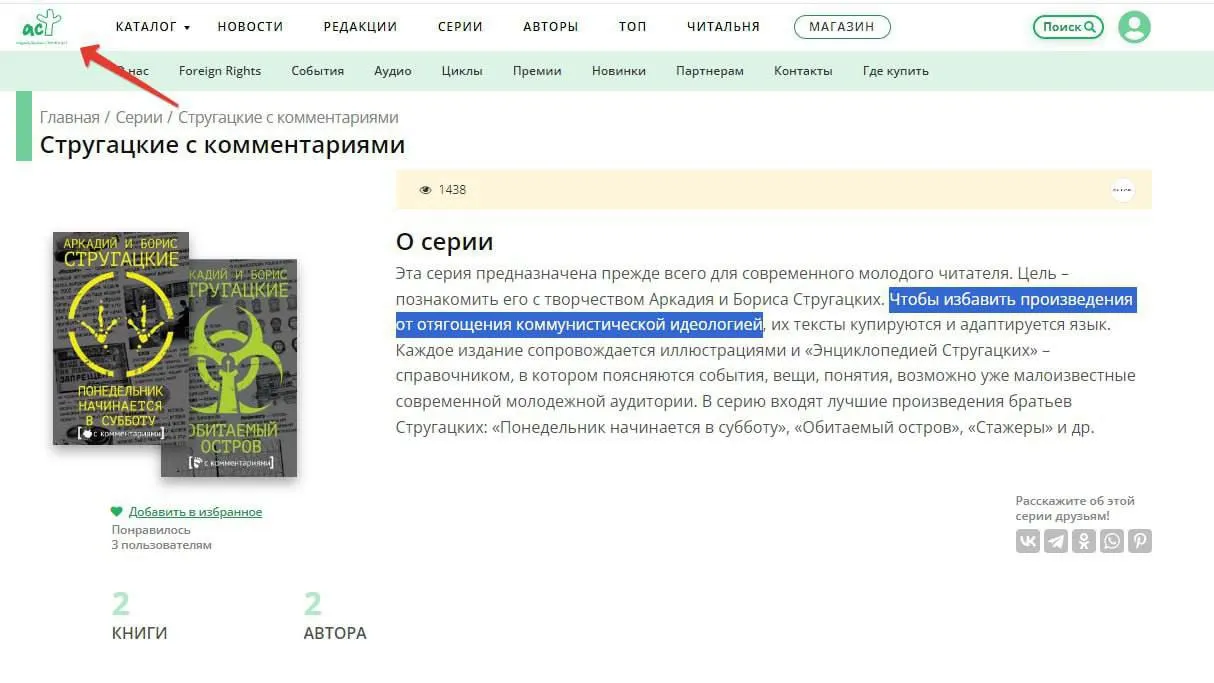1214x683 pixels.
Task: Share the series via WhatsApp
Action: [x=1112, y=540]
